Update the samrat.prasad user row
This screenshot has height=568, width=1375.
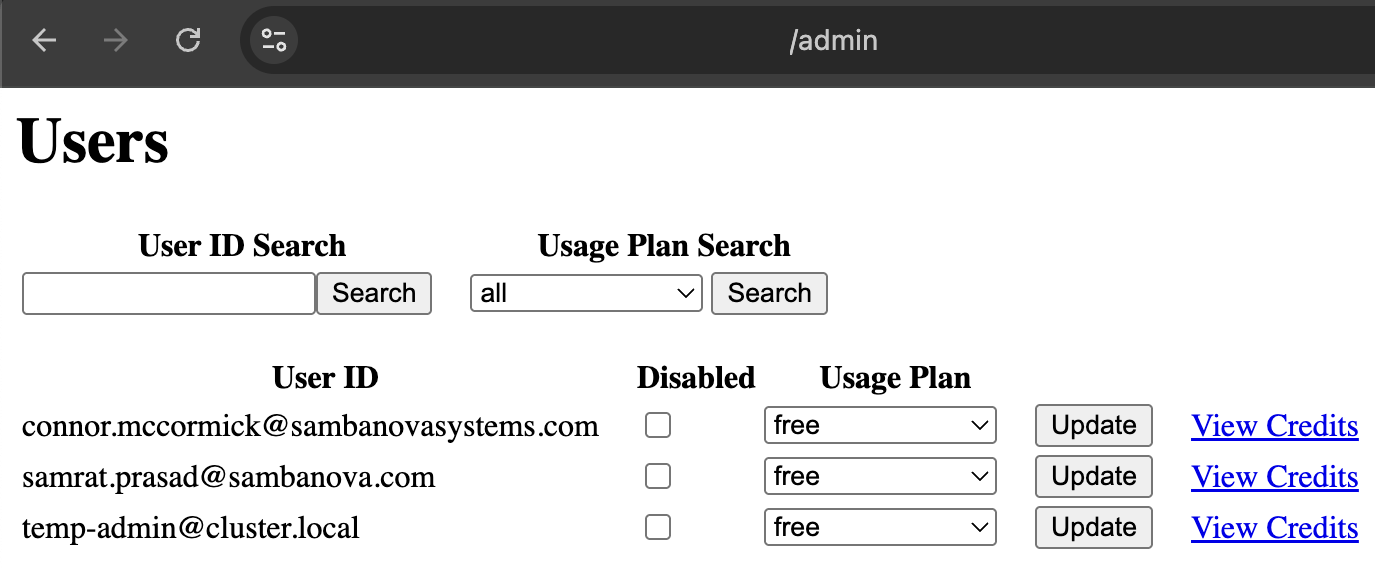tap(1094, 476)
